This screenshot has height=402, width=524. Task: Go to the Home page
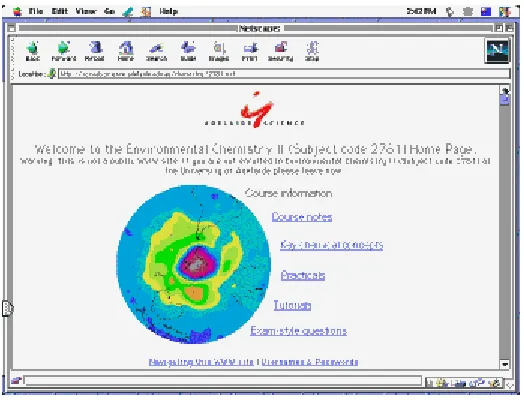click(126, 51)
